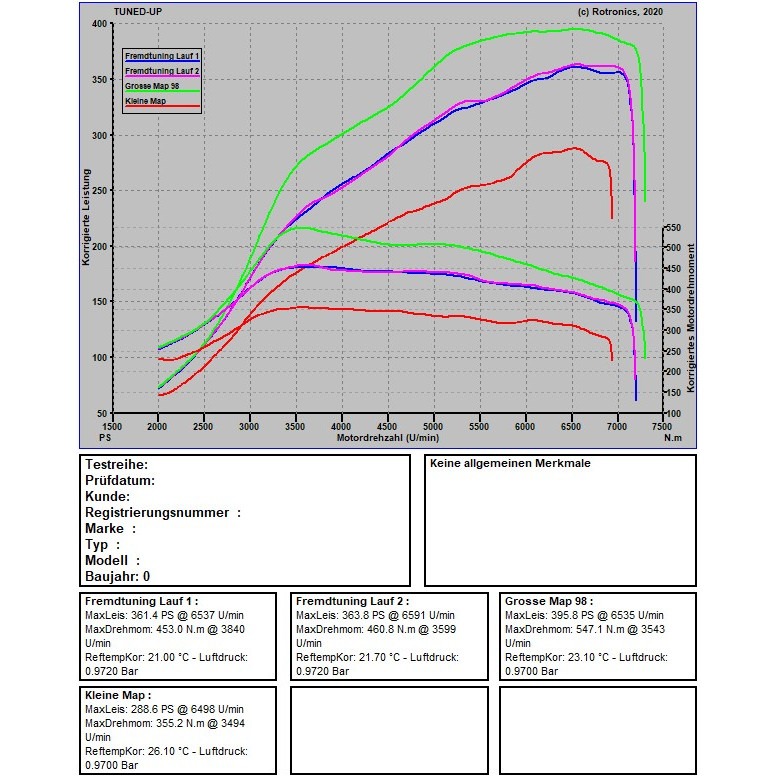Click the 2500 rpm axis tick

tap(203, 426)
